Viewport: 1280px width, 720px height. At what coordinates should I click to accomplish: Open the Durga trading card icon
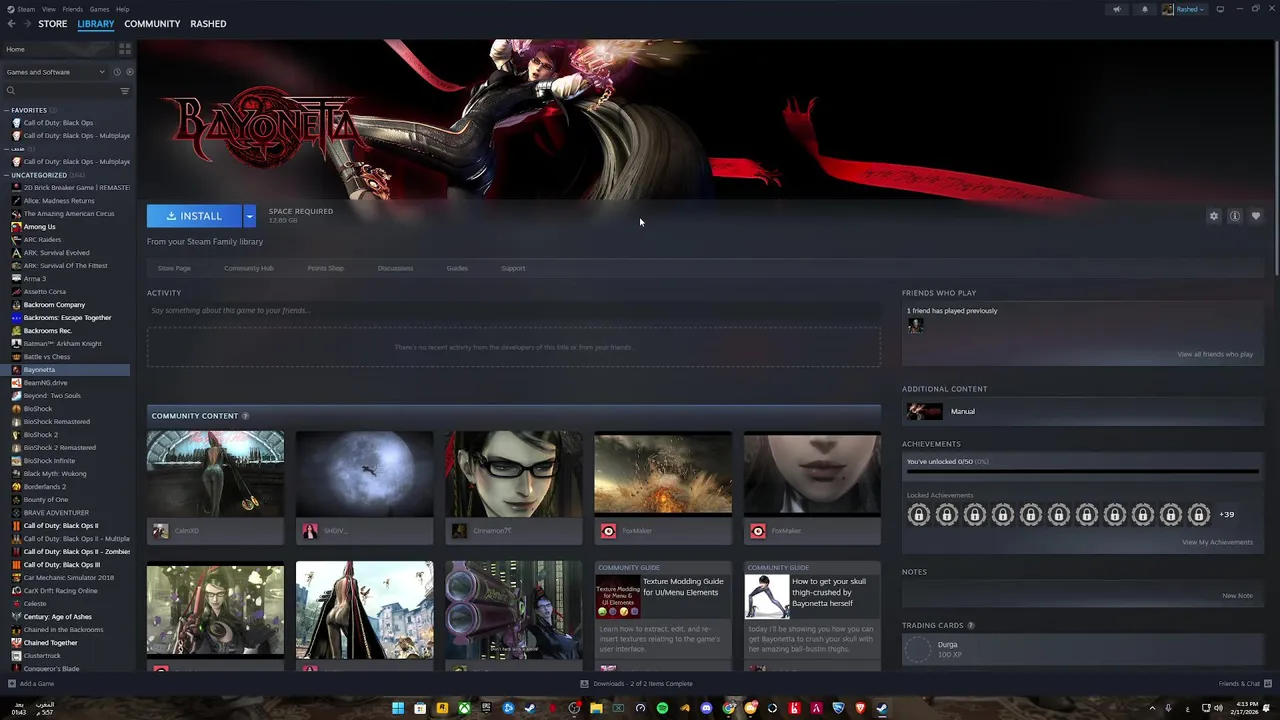917,650
